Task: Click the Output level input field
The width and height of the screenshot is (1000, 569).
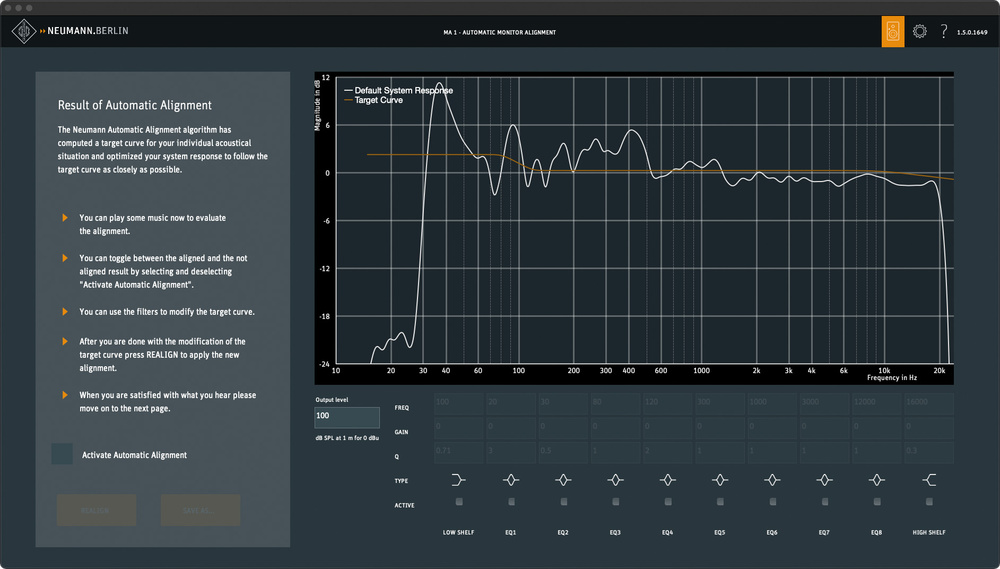Action: pyautogui.click(x=347, y=417)
